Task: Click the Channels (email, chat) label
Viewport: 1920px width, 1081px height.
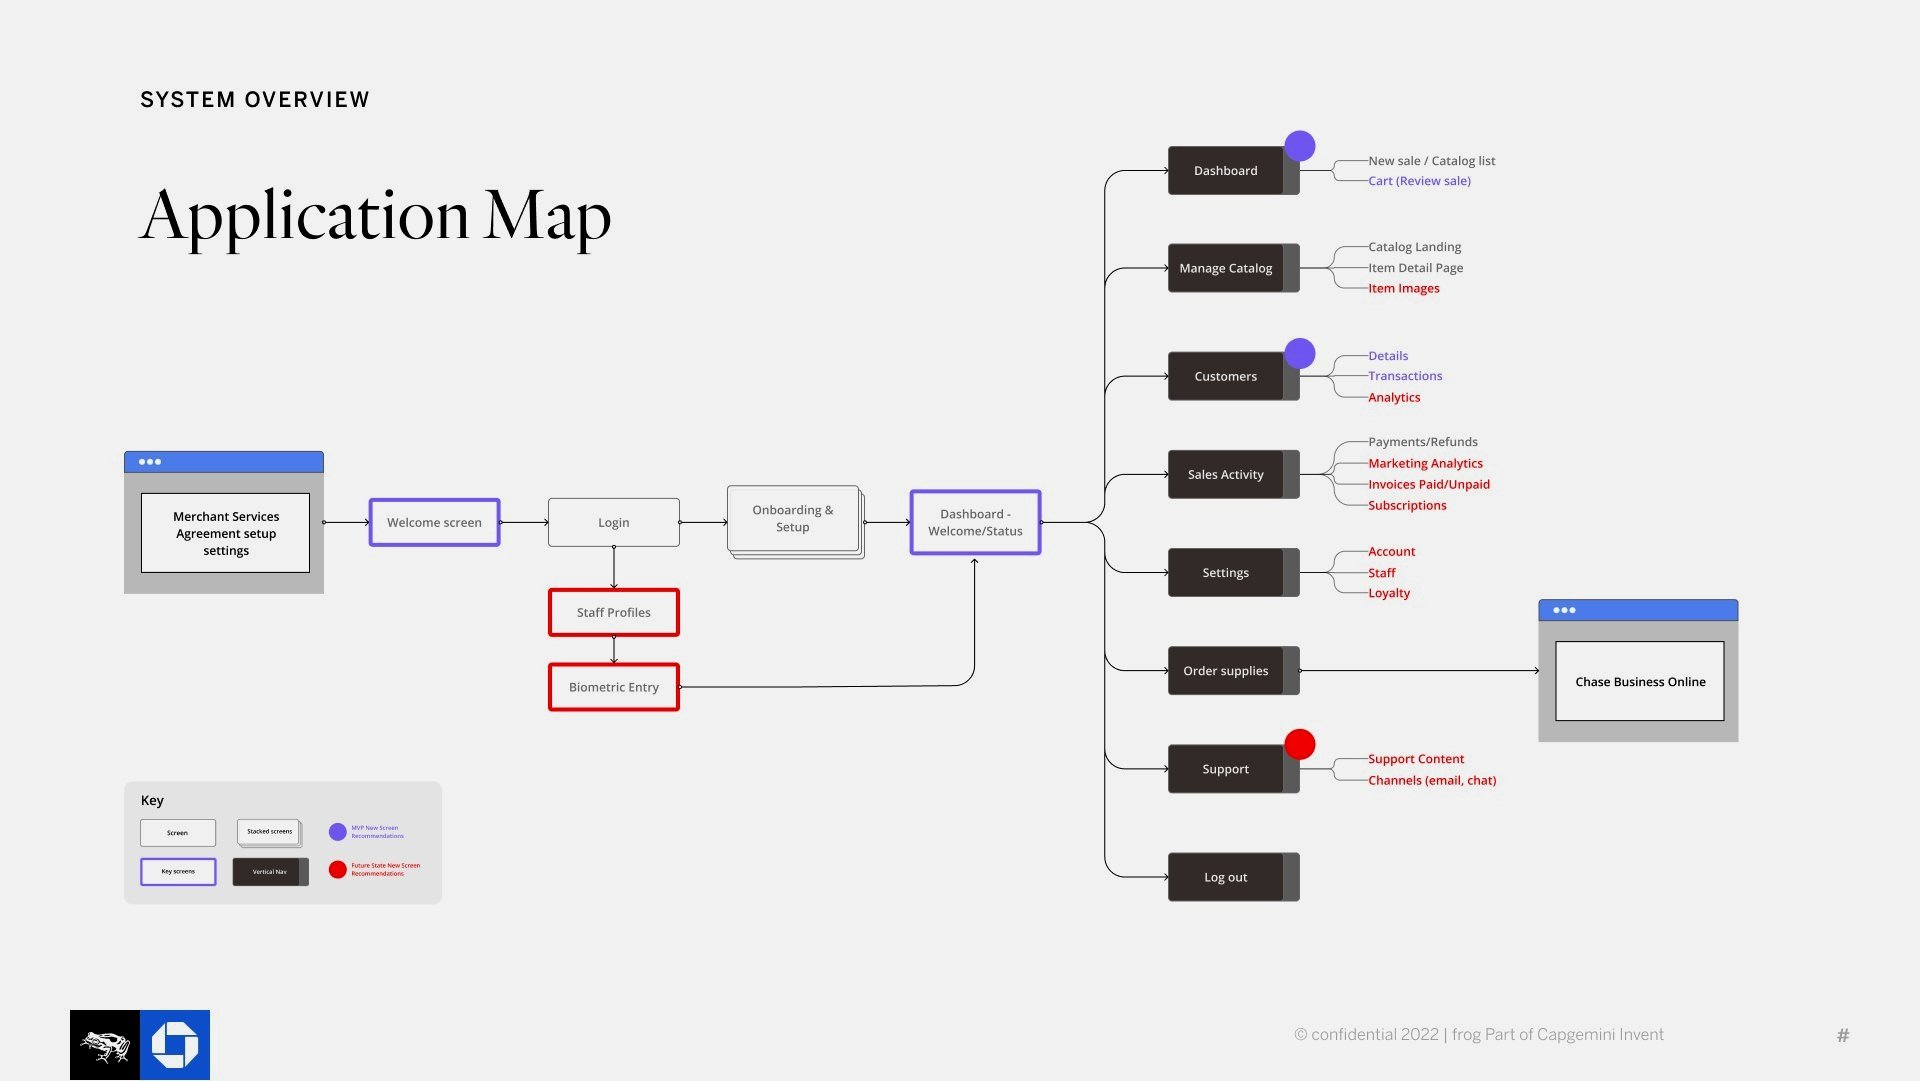Action: coord(1432,780)
